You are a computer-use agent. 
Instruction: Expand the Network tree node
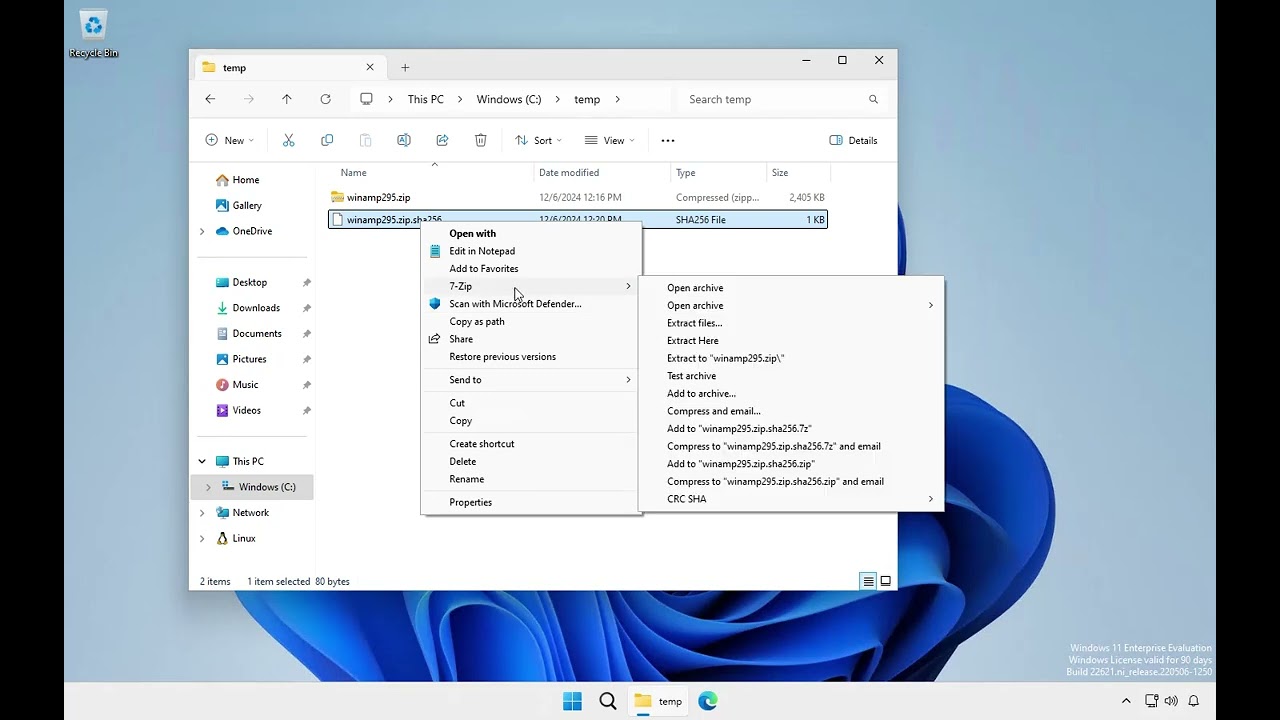[202, 512]
